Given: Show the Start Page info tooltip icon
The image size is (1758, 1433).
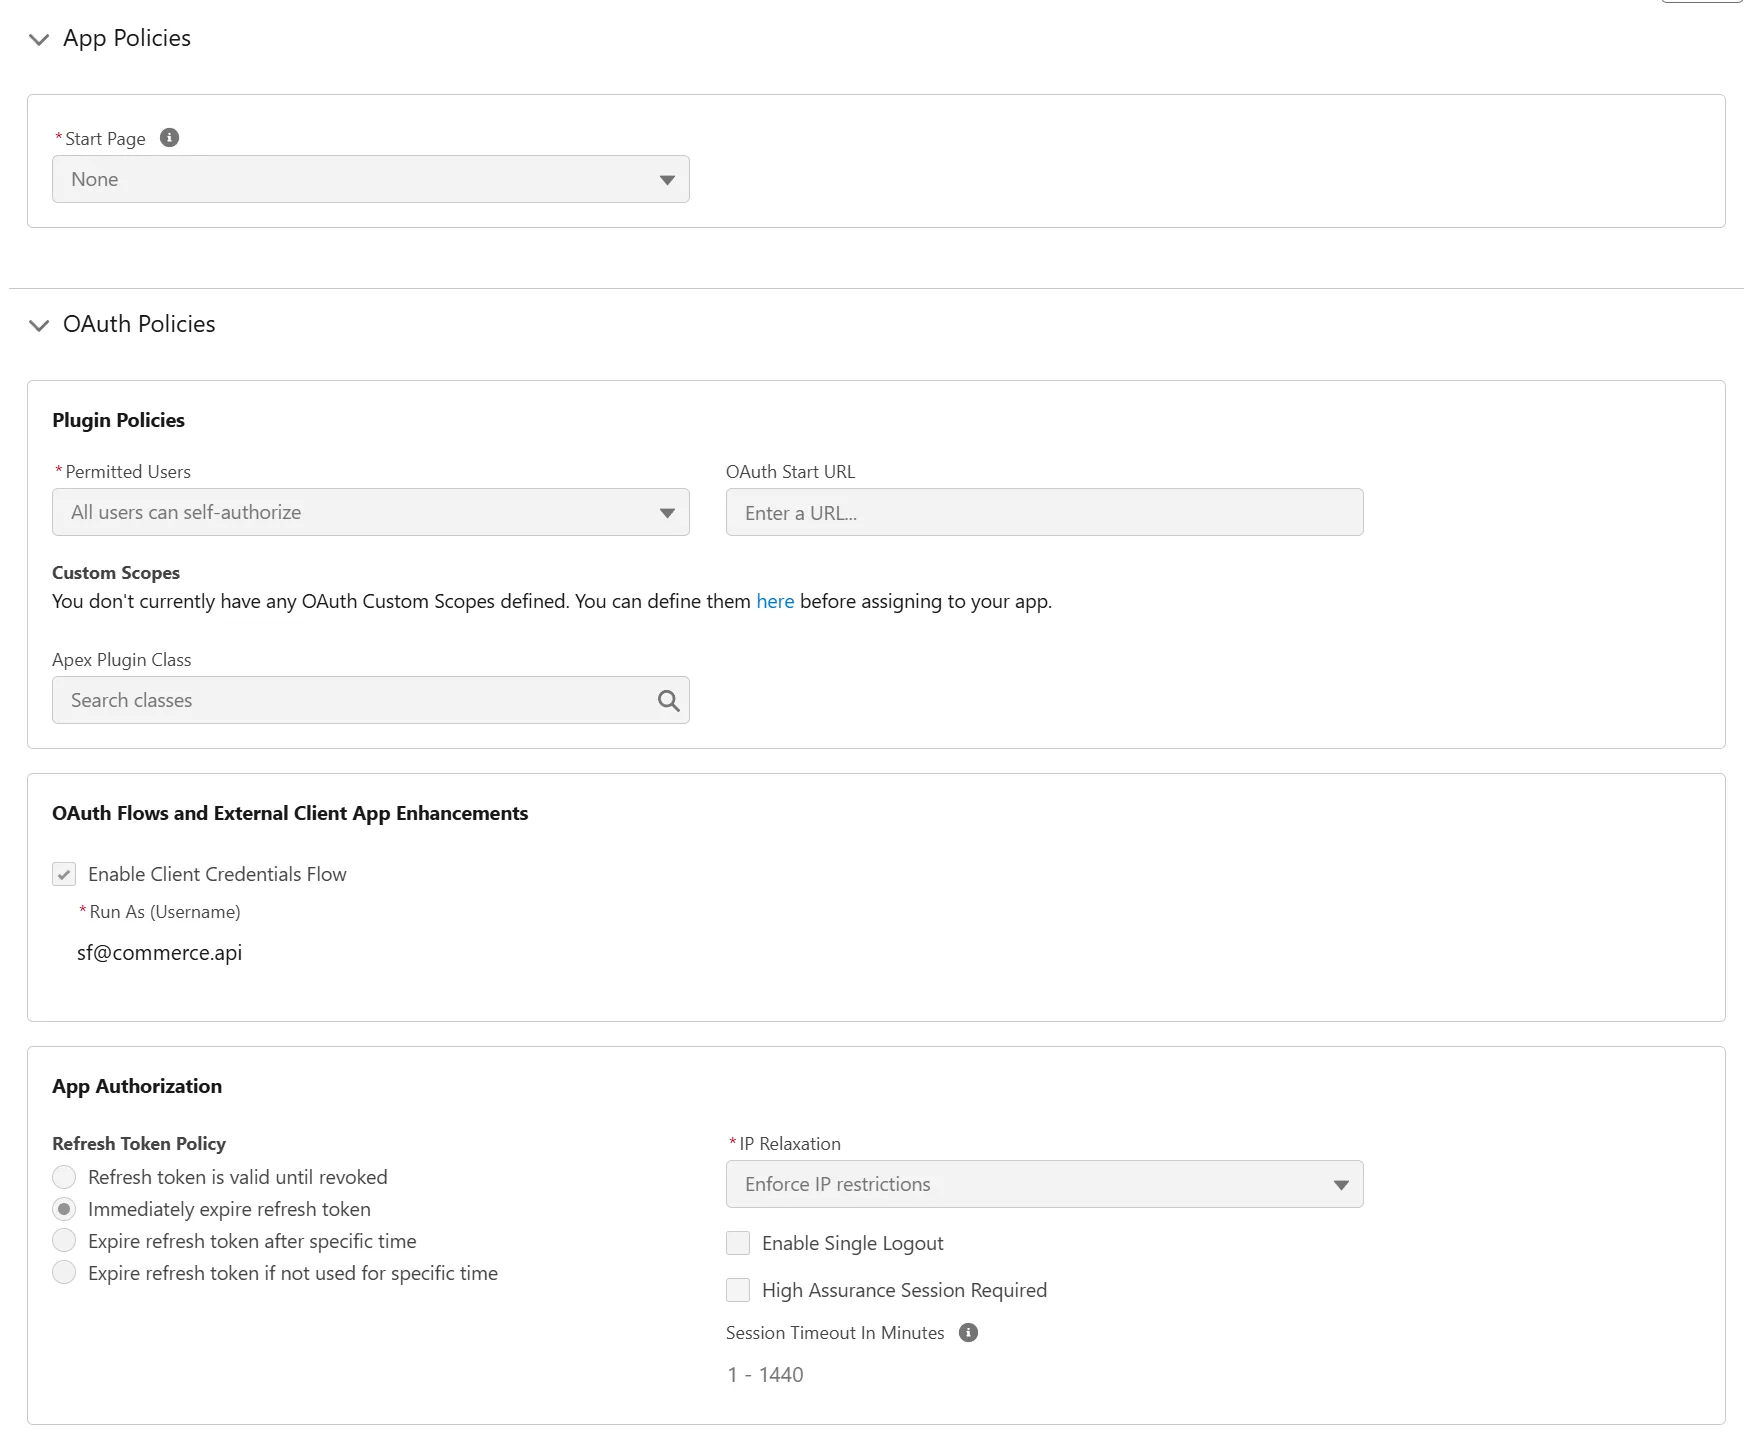Looking at the screenshot, I should (x=170, y=138).
